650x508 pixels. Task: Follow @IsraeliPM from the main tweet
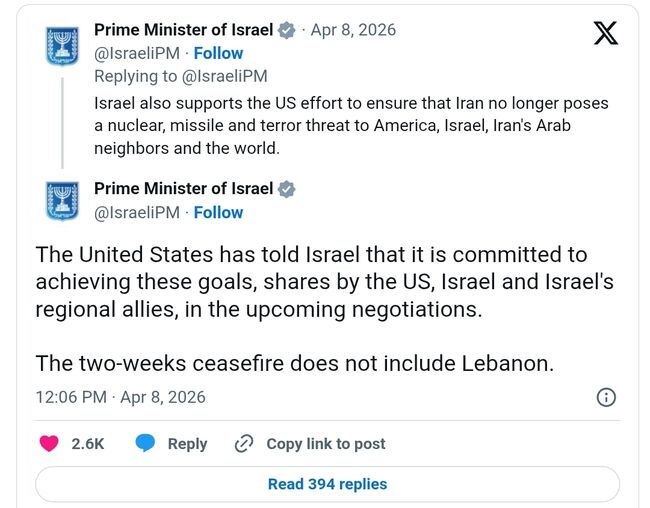click(x=218, y=212)
